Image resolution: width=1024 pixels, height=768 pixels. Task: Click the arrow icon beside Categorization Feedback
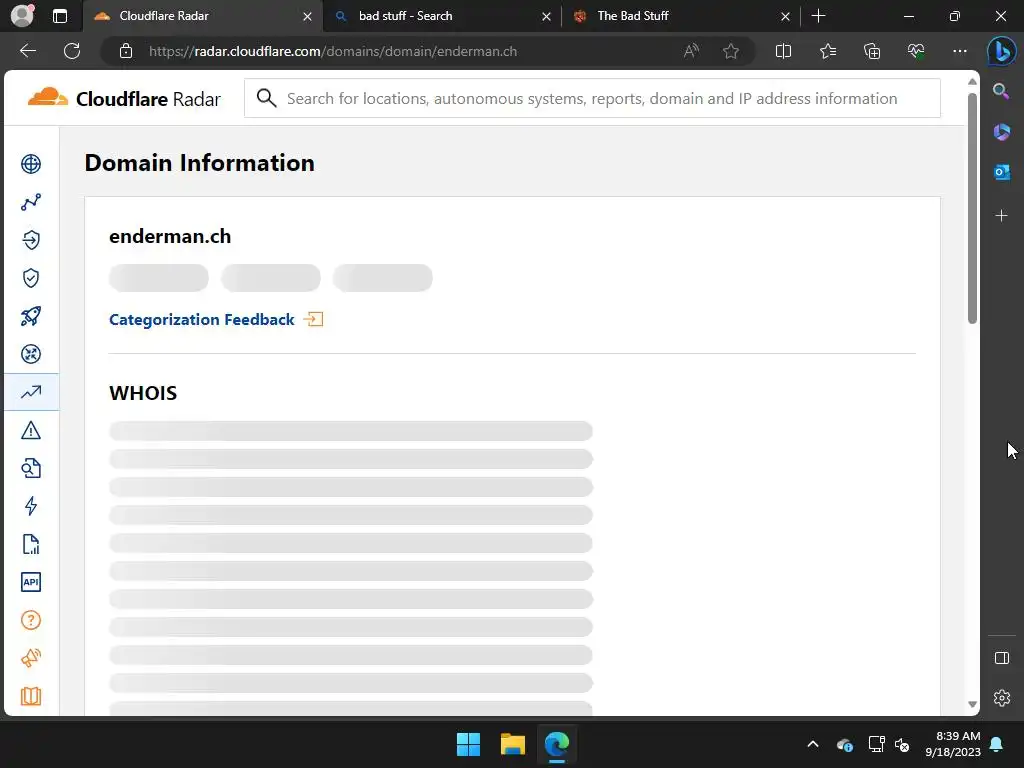313,319
